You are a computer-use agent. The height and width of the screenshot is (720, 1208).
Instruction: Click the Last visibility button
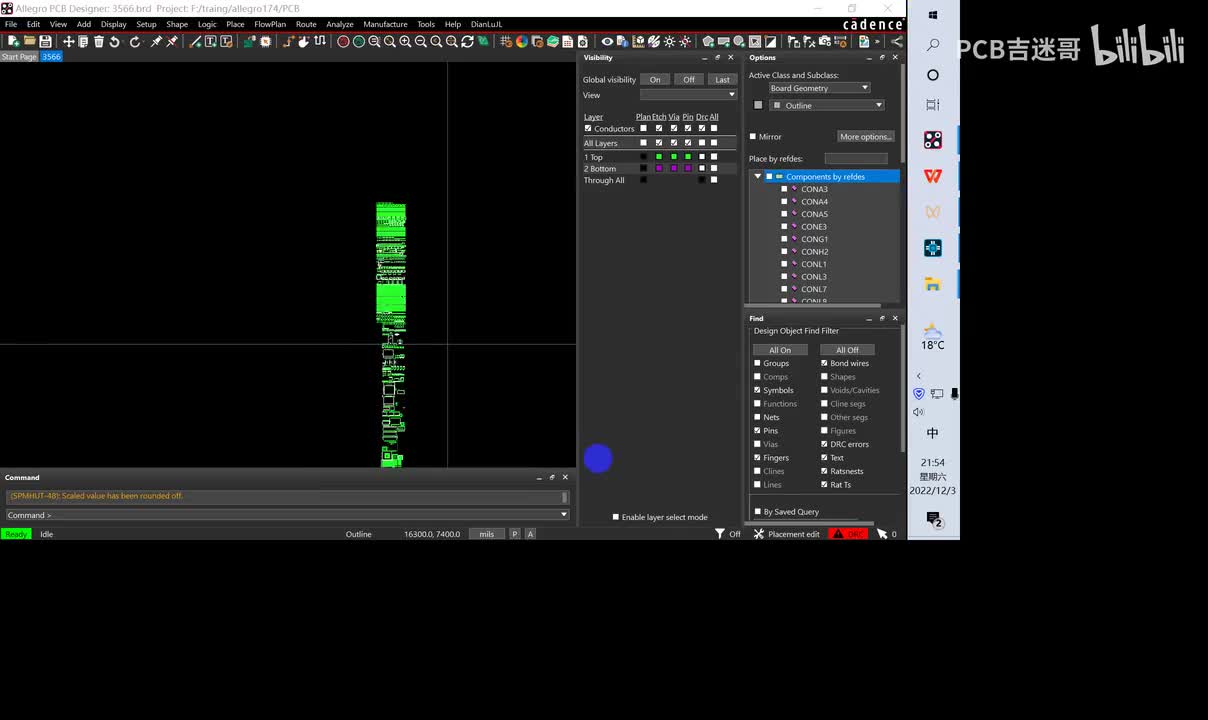pos(722,79)
